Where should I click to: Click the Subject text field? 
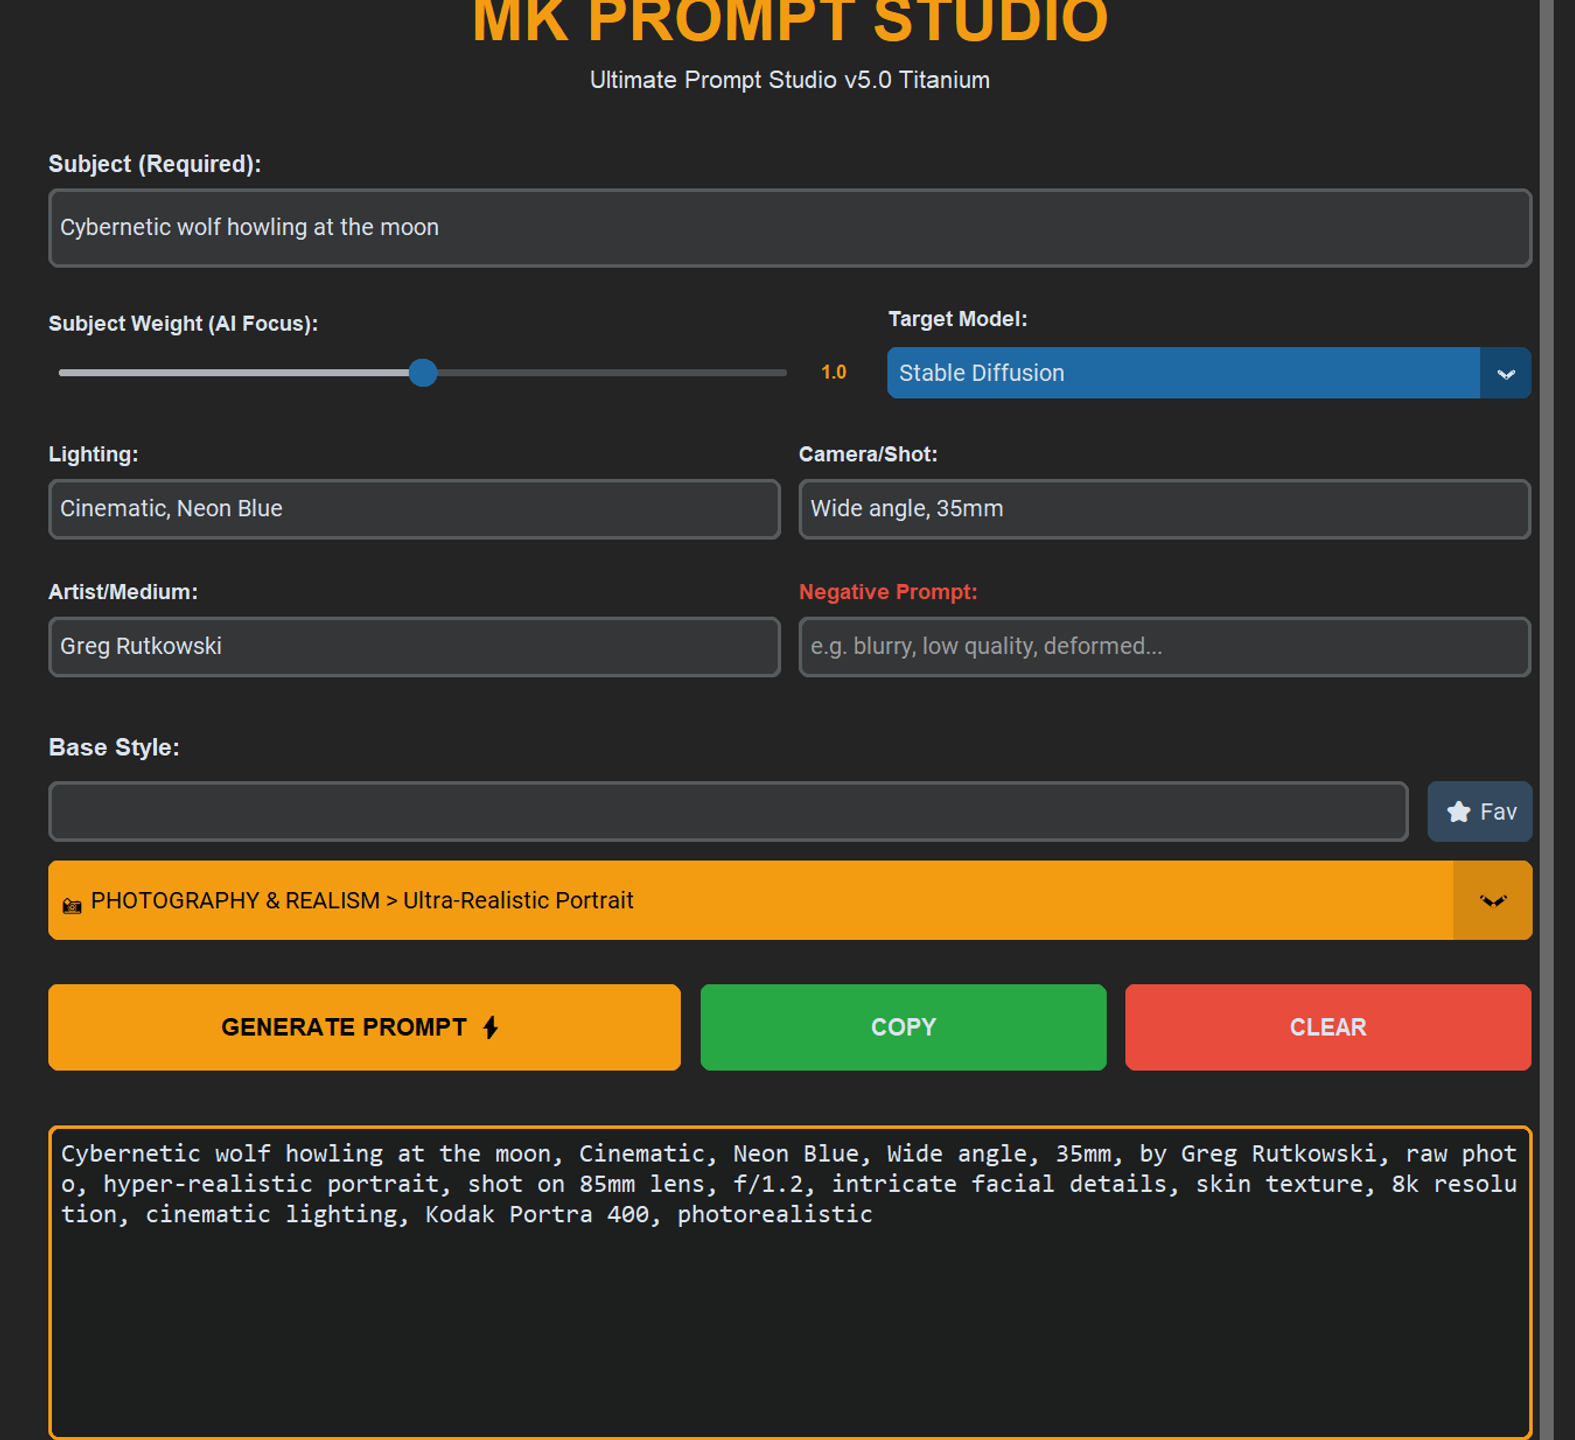(789, 228)
